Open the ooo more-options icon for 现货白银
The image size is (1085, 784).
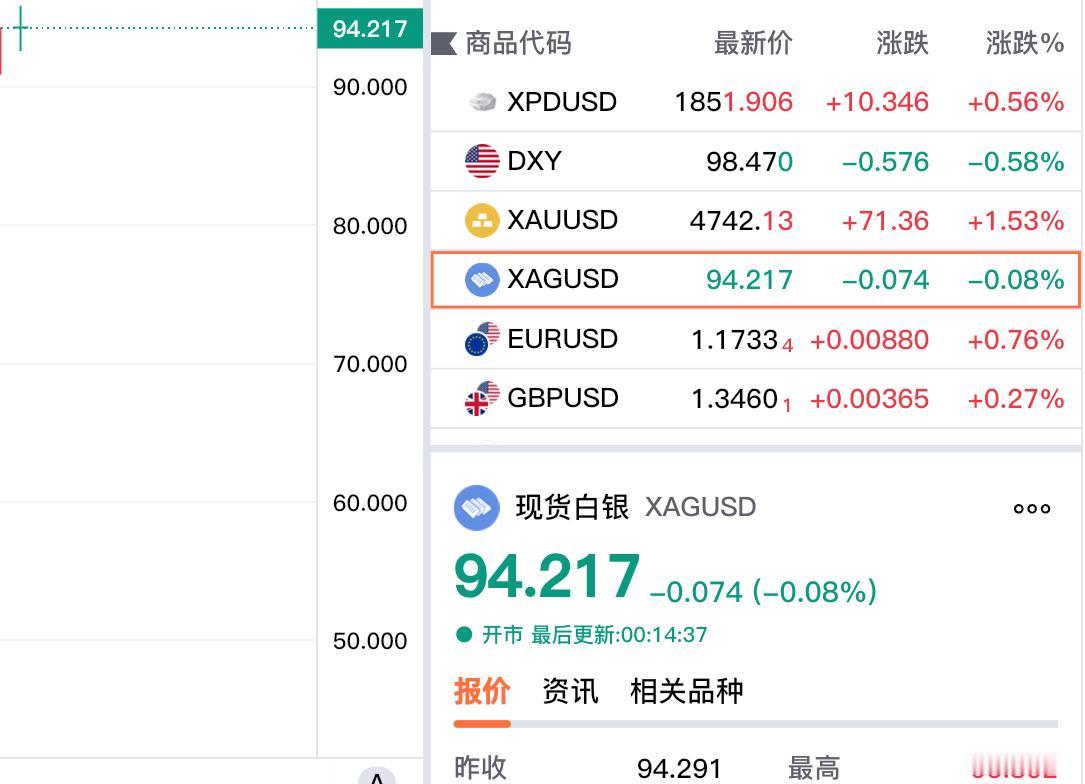tap(1031, 508)
